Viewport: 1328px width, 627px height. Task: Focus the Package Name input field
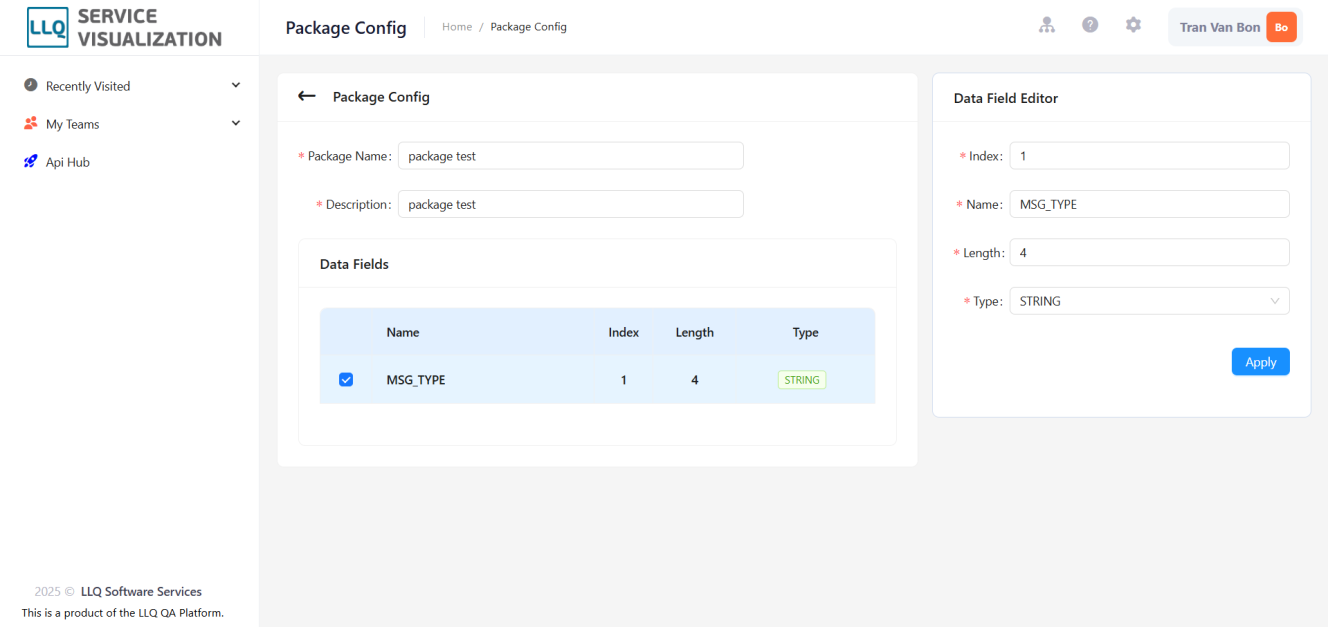pyautogui.click(x=571, y=156)
